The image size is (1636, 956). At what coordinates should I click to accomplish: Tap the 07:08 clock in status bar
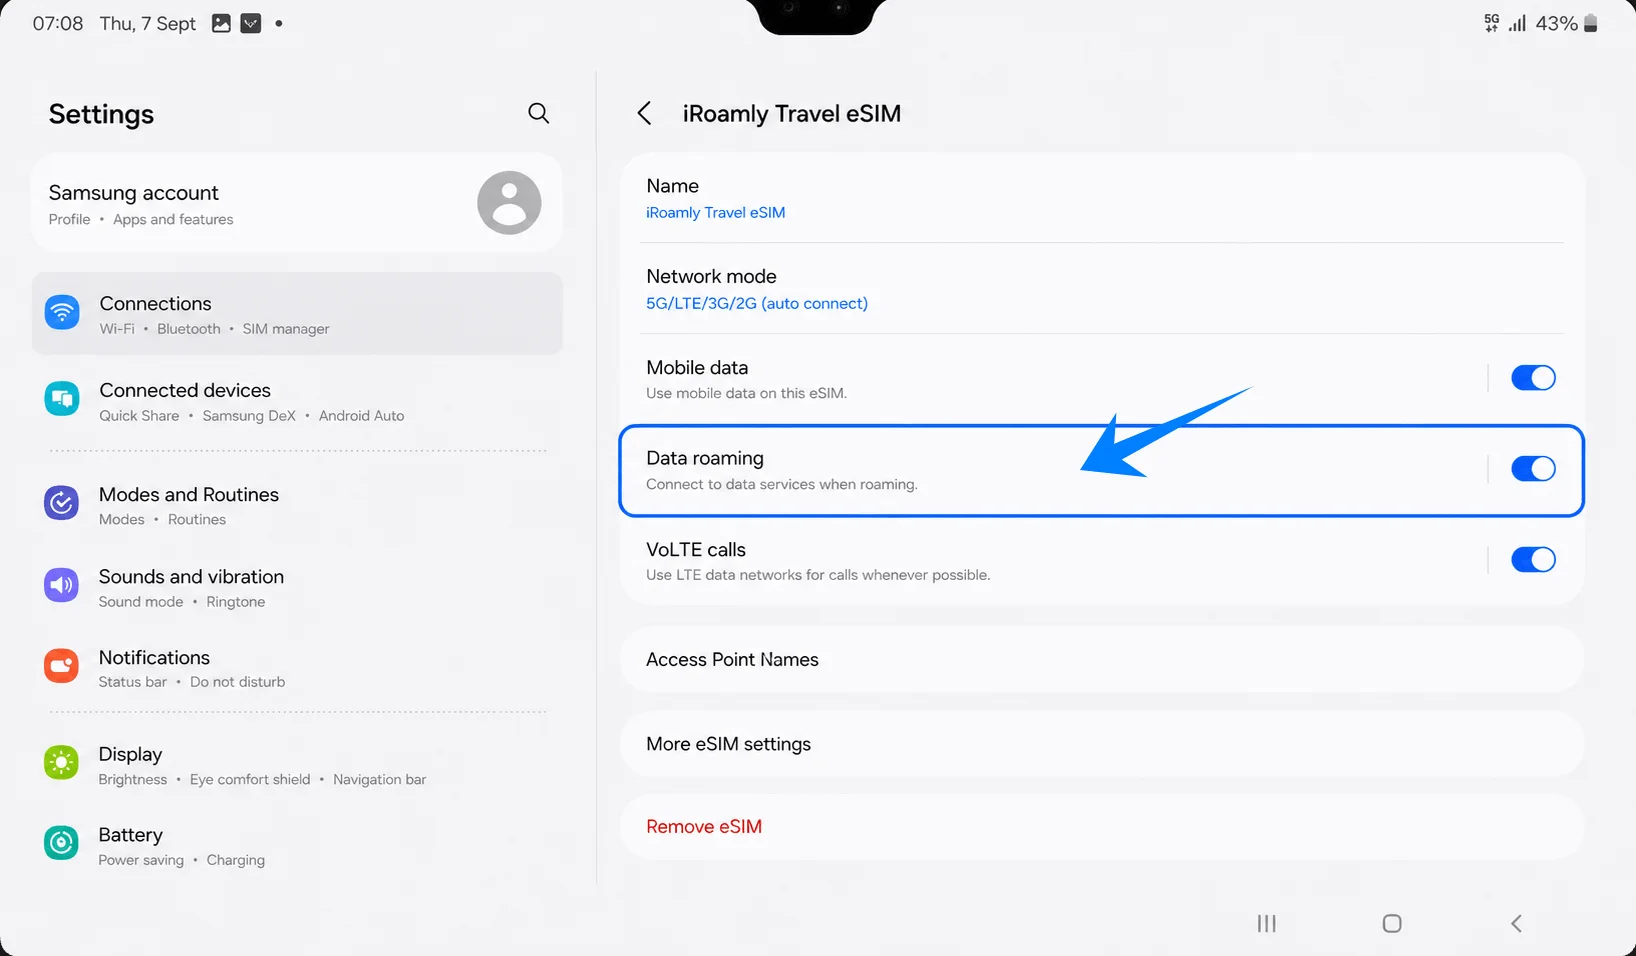(x=58, y=23)
